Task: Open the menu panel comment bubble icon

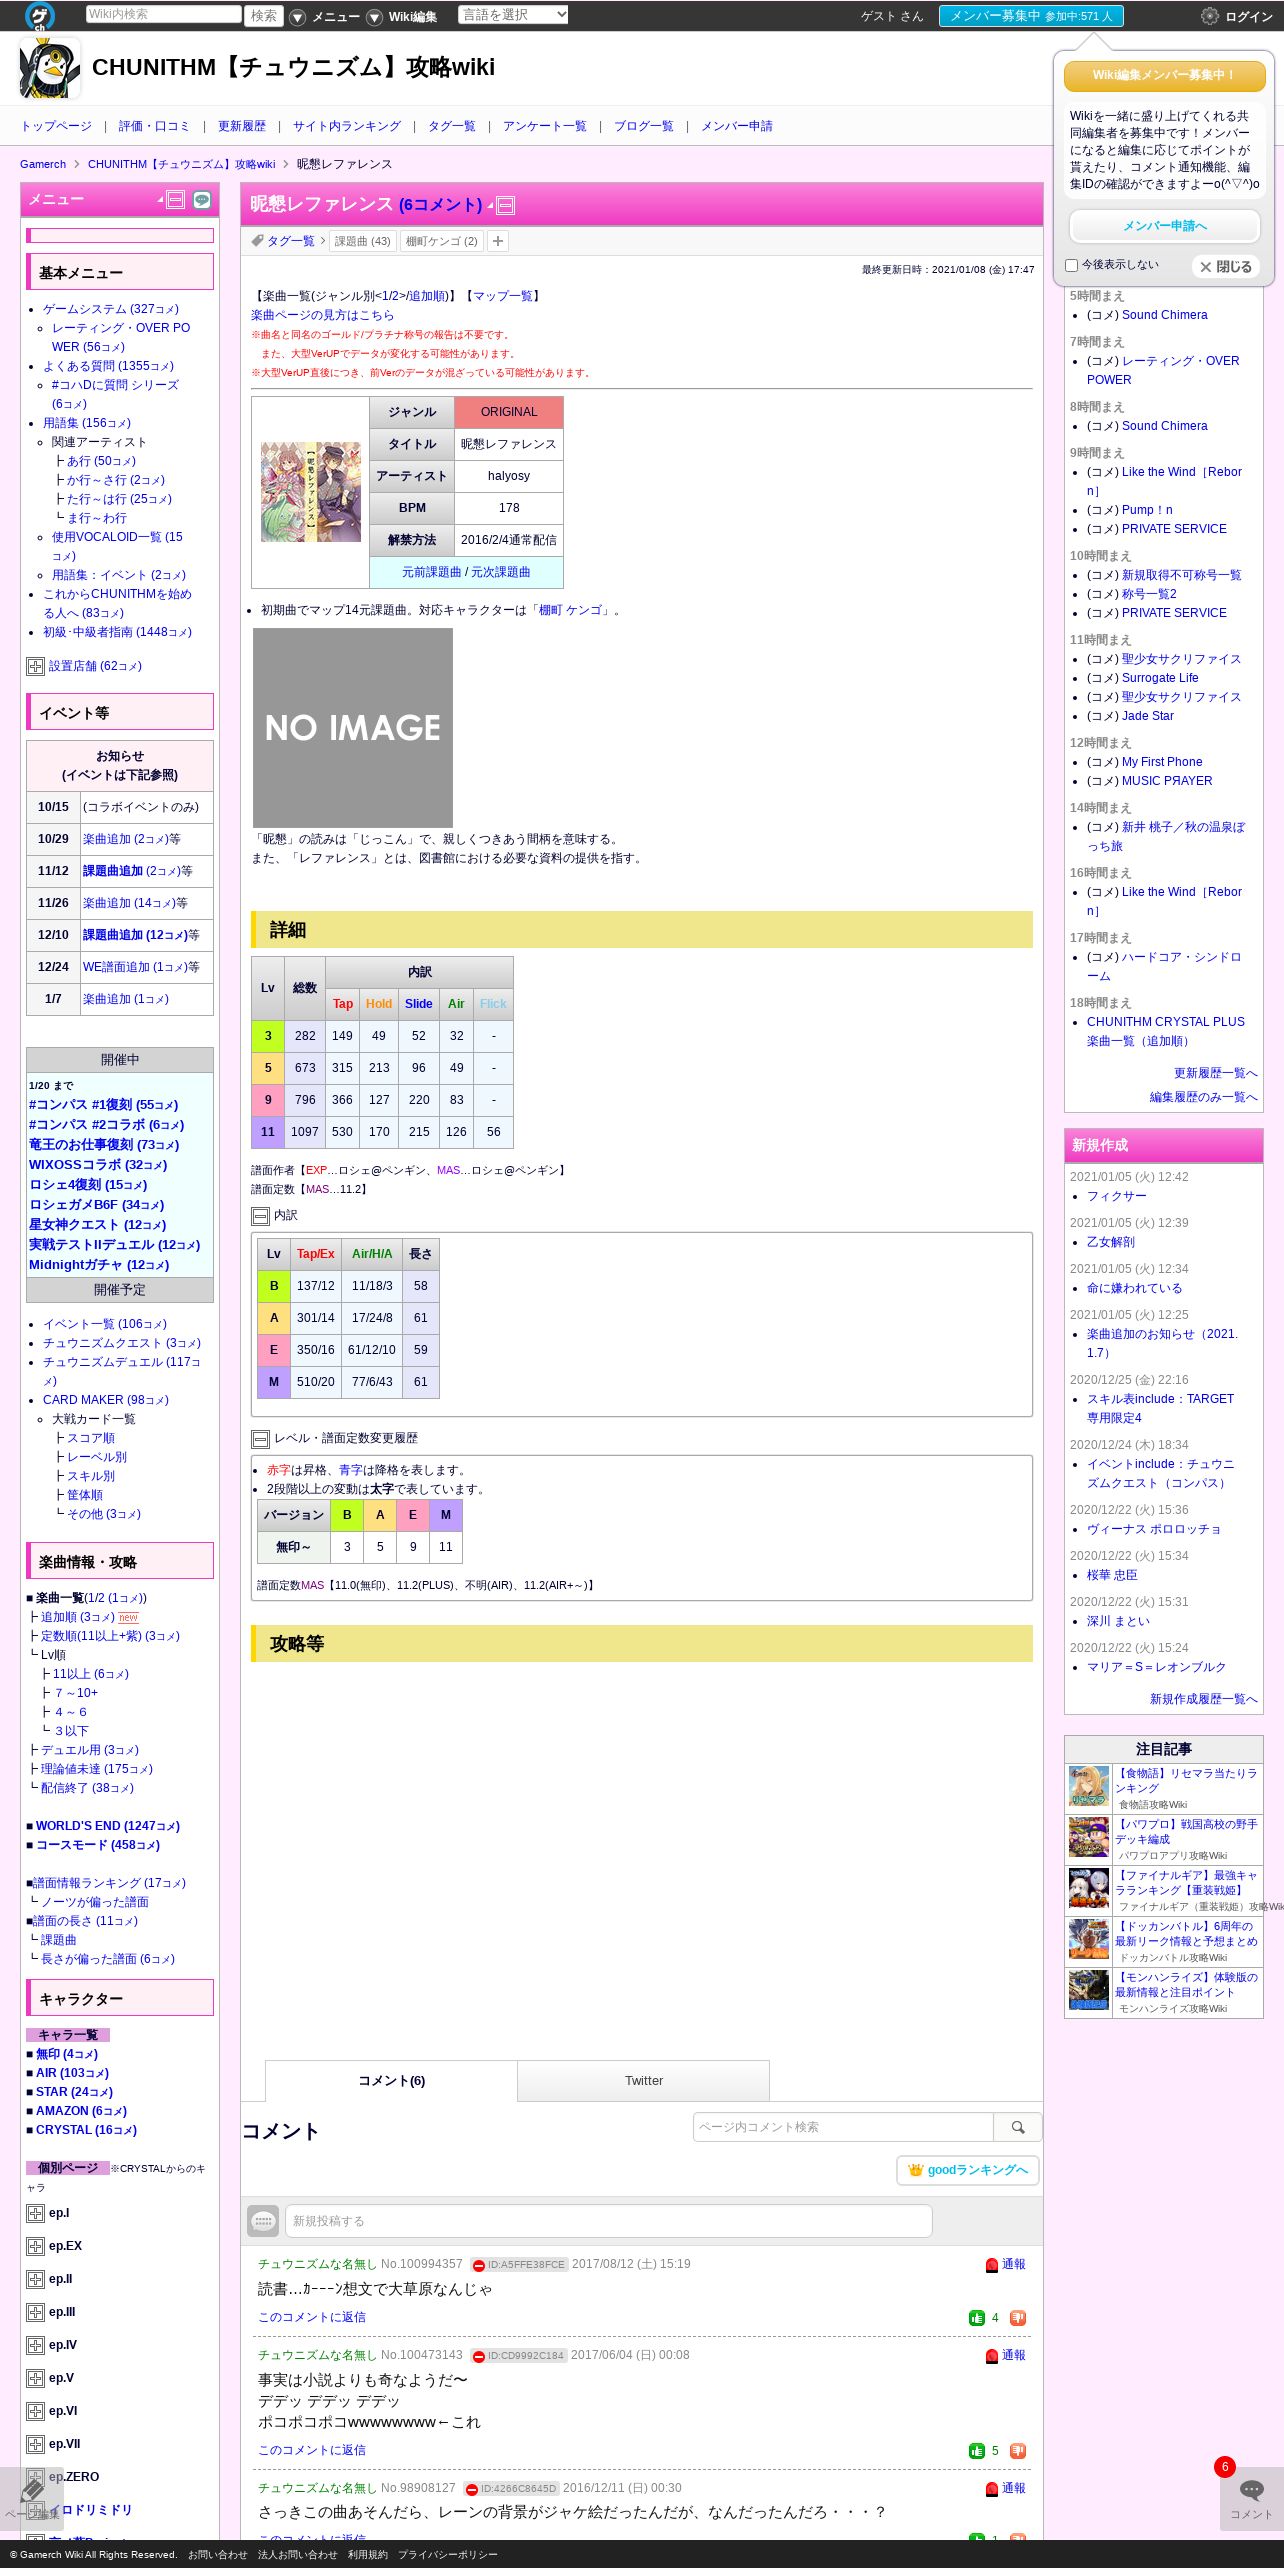Action: point(202,200)
